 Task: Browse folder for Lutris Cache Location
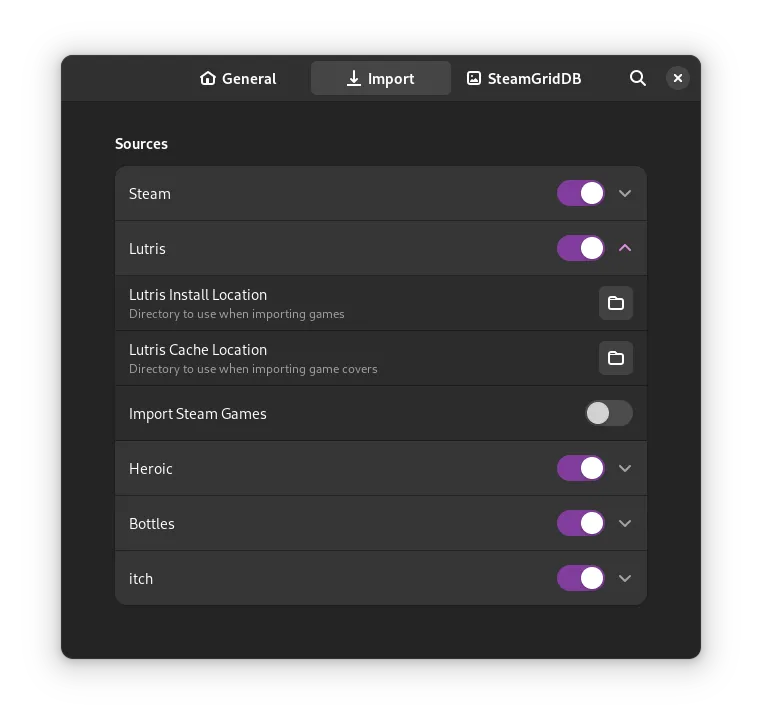point(616,358)
